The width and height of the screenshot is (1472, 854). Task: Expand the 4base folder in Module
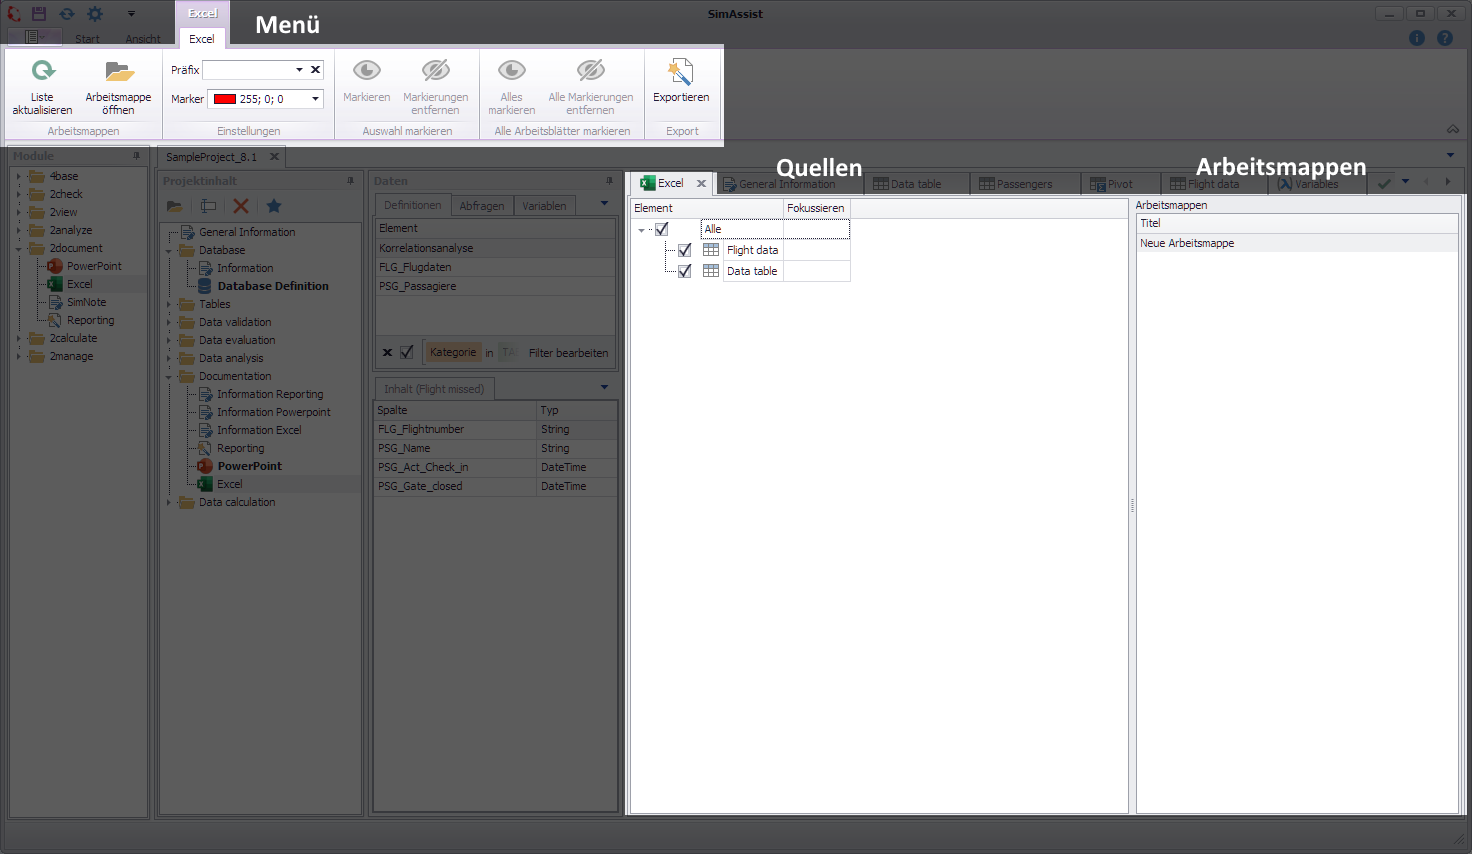point(18,176)
